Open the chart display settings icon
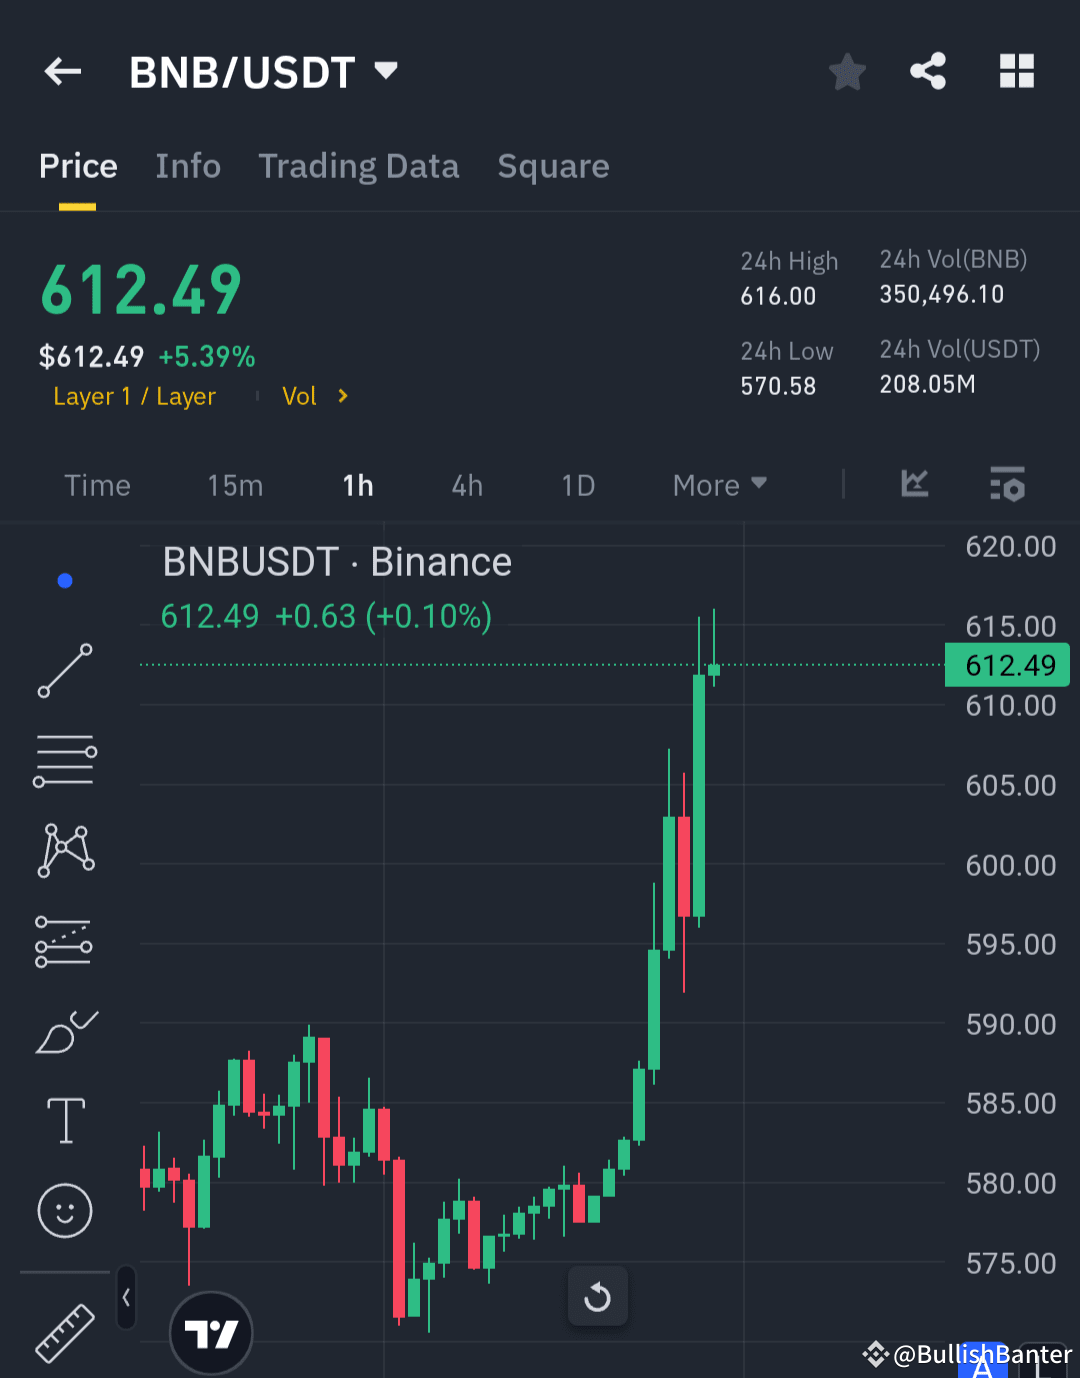The height and width of the screenshot is (1378, 1080). (1007, 485)
